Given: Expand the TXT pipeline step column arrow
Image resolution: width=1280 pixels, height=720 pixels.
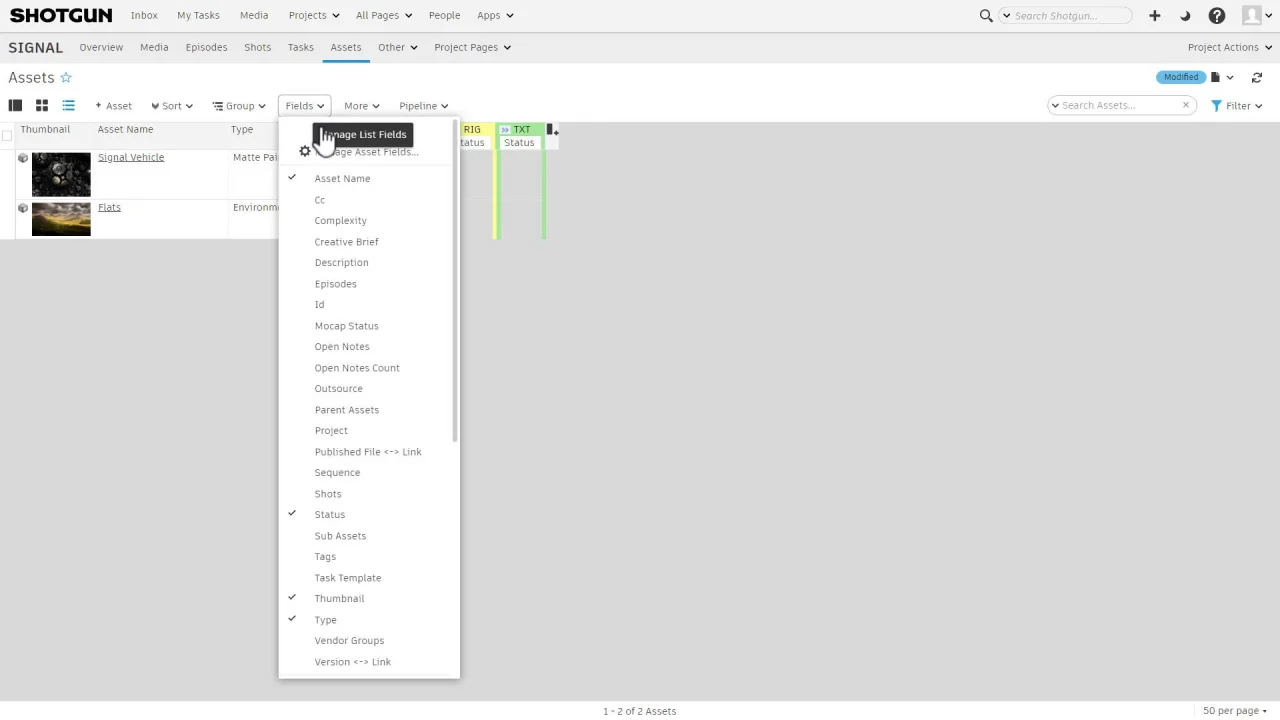Looking at the screenshot, I should point(505,130).
